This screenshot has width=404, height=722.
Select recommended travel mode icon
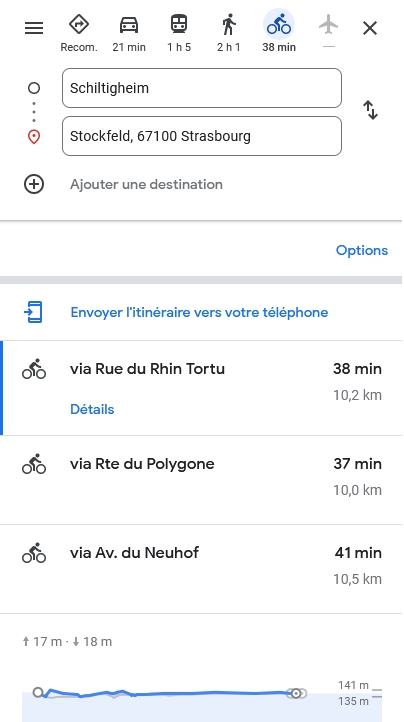(x=79, y=24)
